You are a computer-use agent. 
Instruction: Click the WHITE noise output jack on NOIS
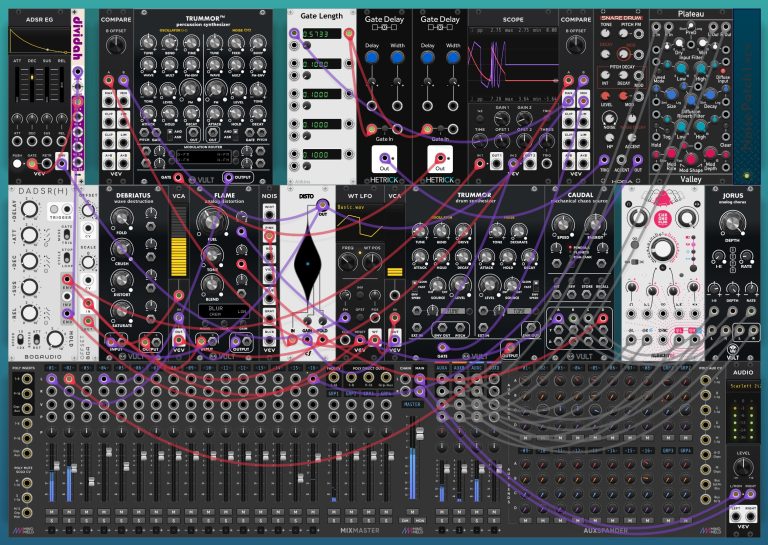click(269, 213)
